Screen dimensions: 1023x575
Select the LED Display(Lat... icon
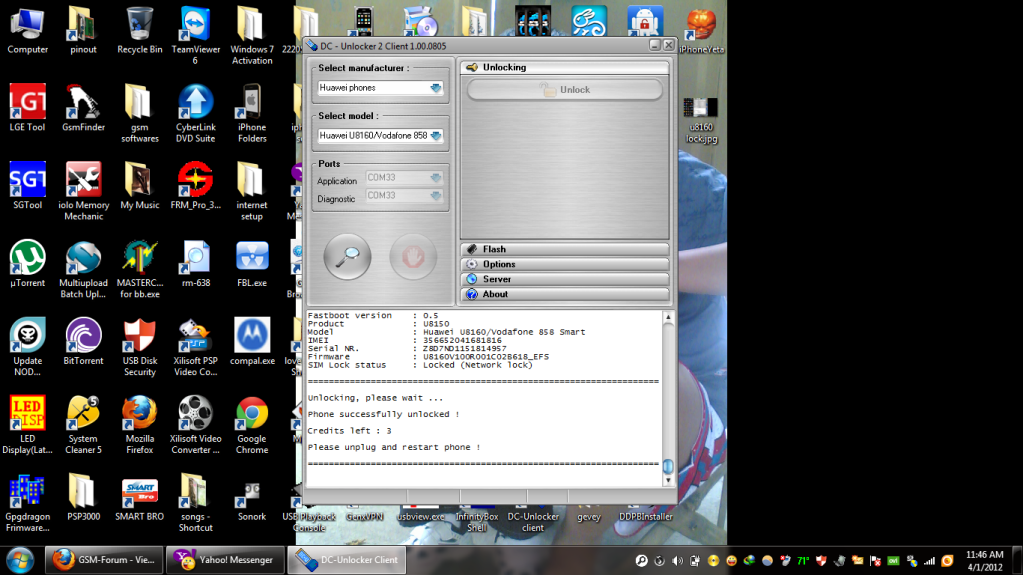[x=27, y=424]
